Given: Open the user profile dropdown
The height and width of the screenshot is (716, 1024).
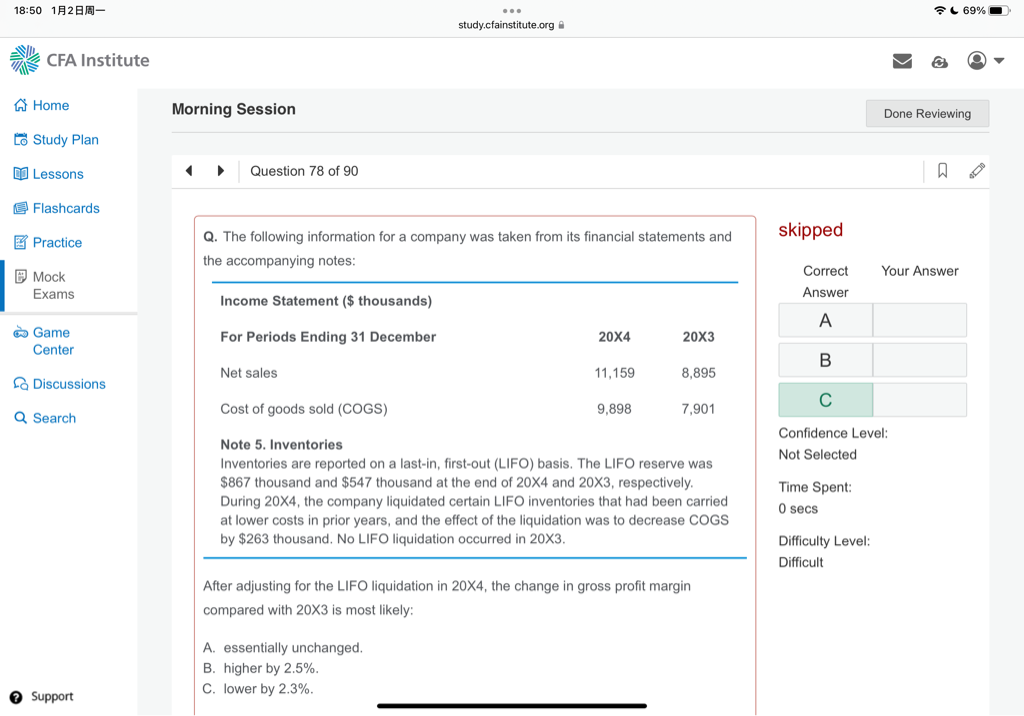Looking at the screenshot, I should point(984,61).
